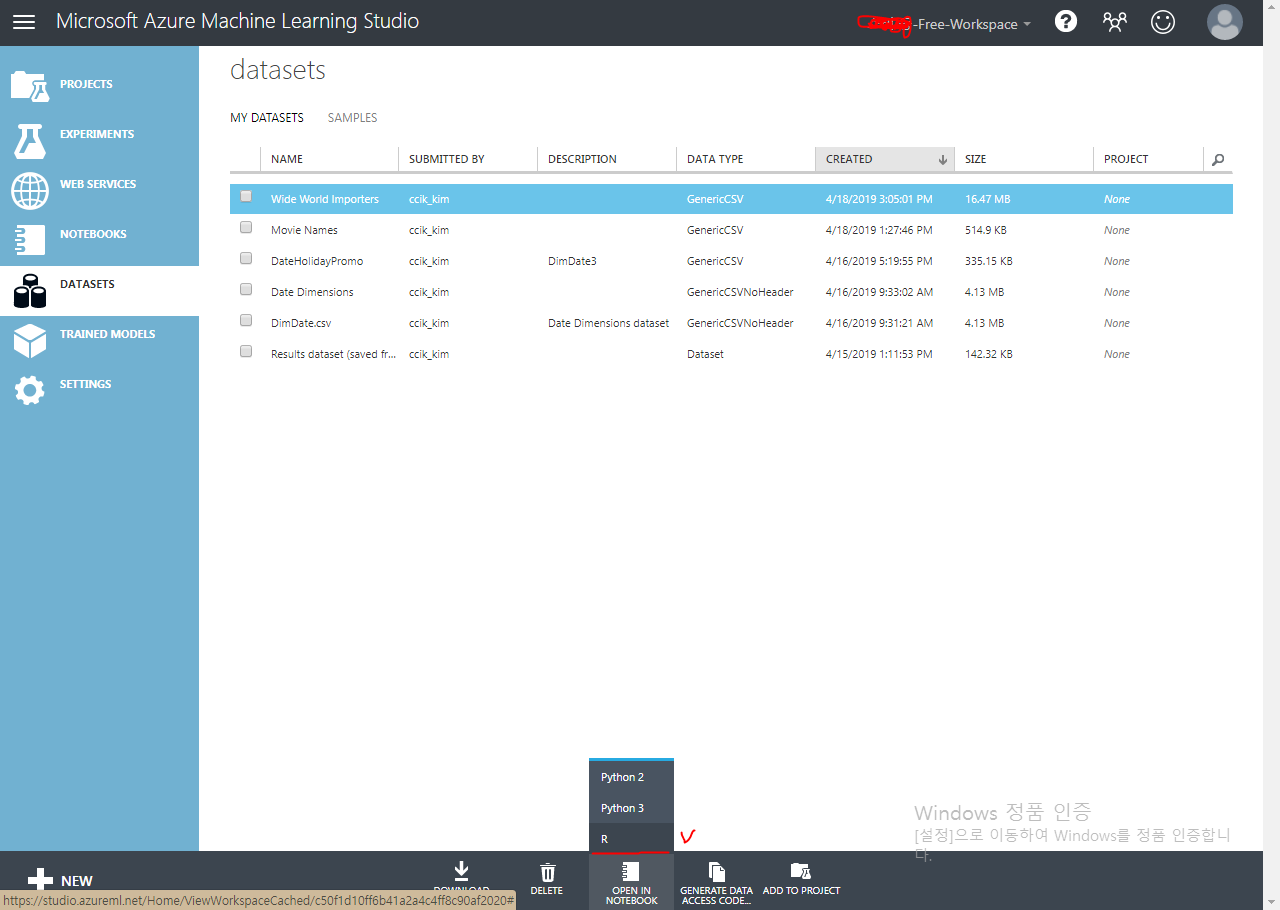Open the Settings section

(85, 384)
